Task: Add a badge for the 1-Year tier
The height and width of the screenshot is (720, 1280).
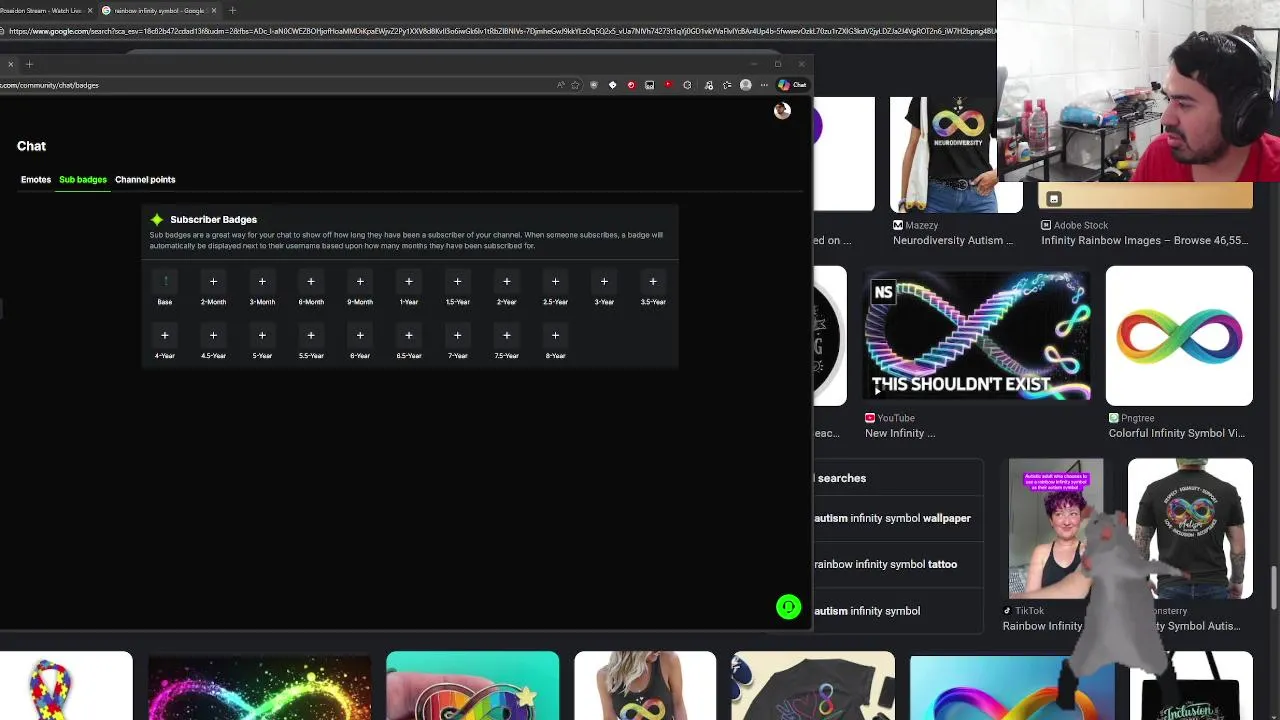Action: [x=409, y=282]
